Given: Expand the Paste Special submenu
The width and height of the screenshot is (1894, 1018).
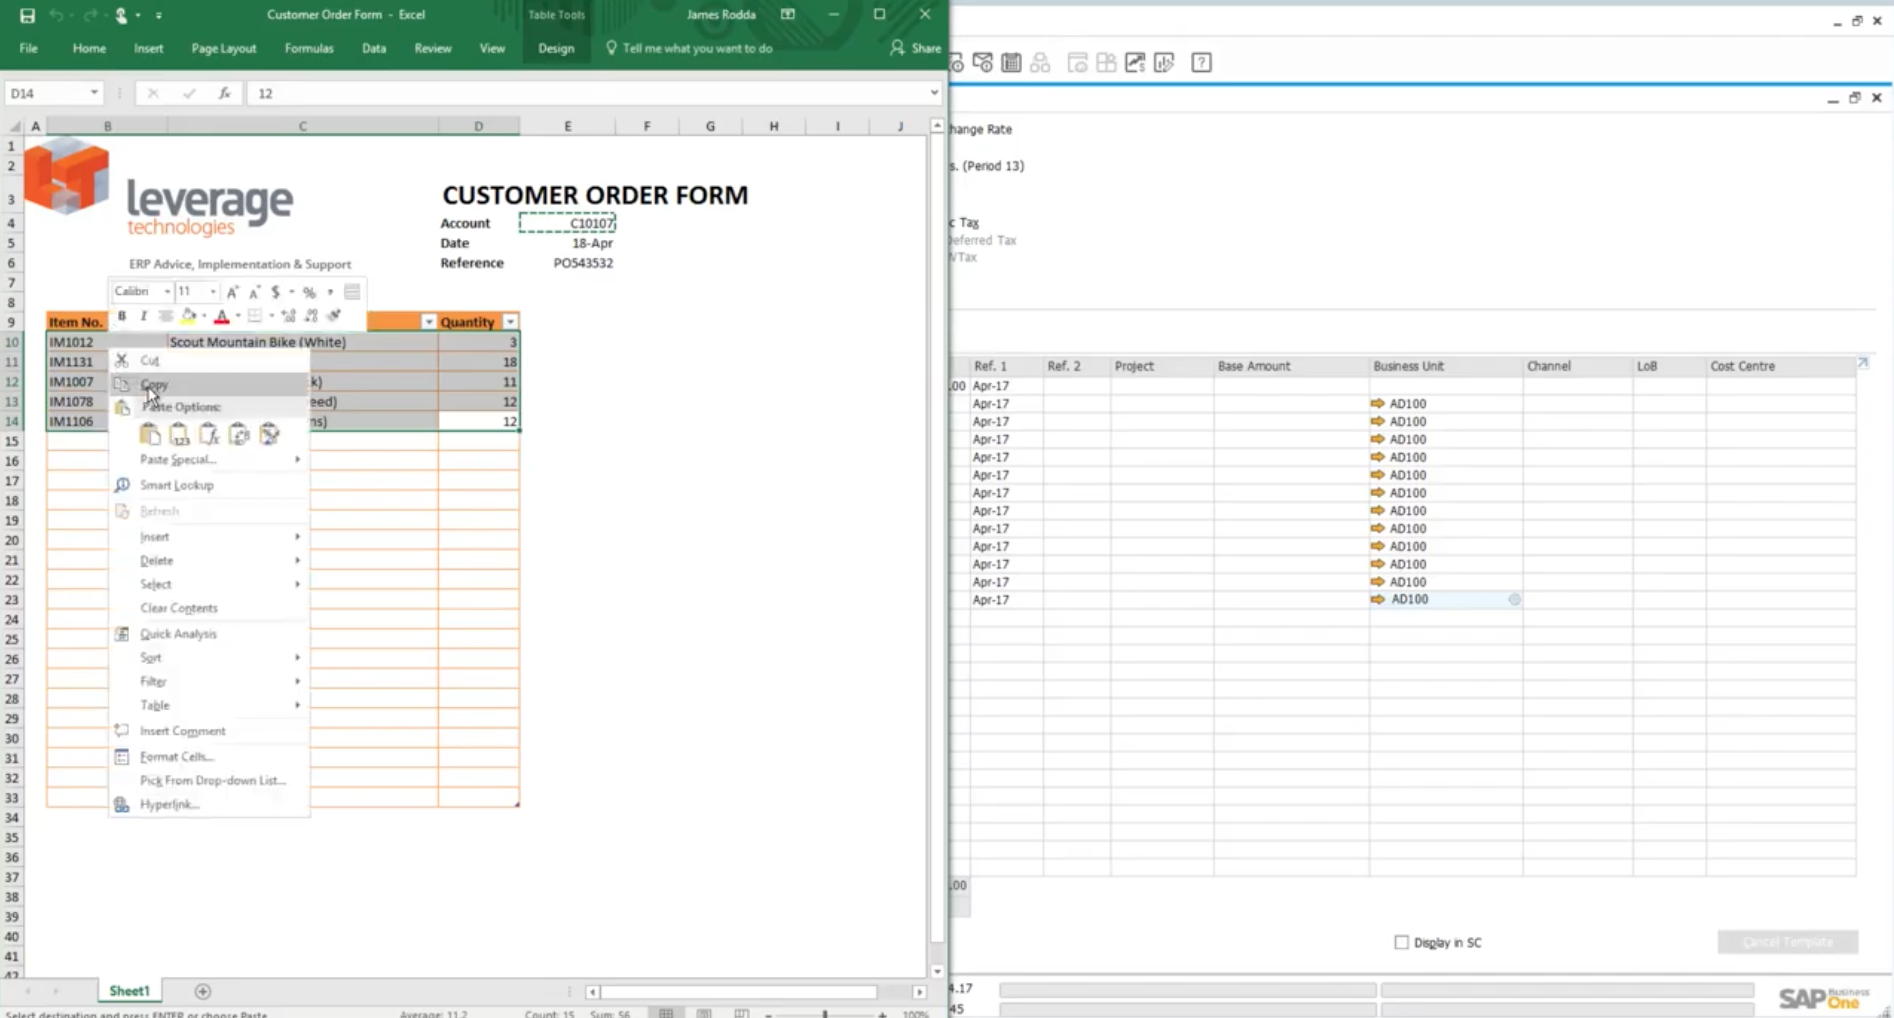Looking at the screenshot, I should [209, 460].
